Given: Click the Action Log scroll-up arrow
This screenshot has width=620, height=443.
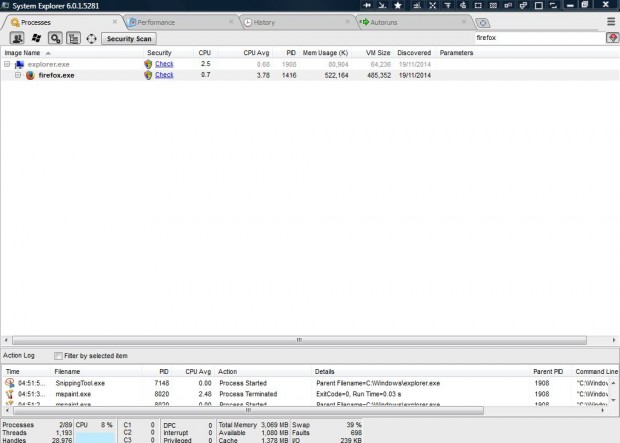Looking at the screenshot, I should coord(613,383).
